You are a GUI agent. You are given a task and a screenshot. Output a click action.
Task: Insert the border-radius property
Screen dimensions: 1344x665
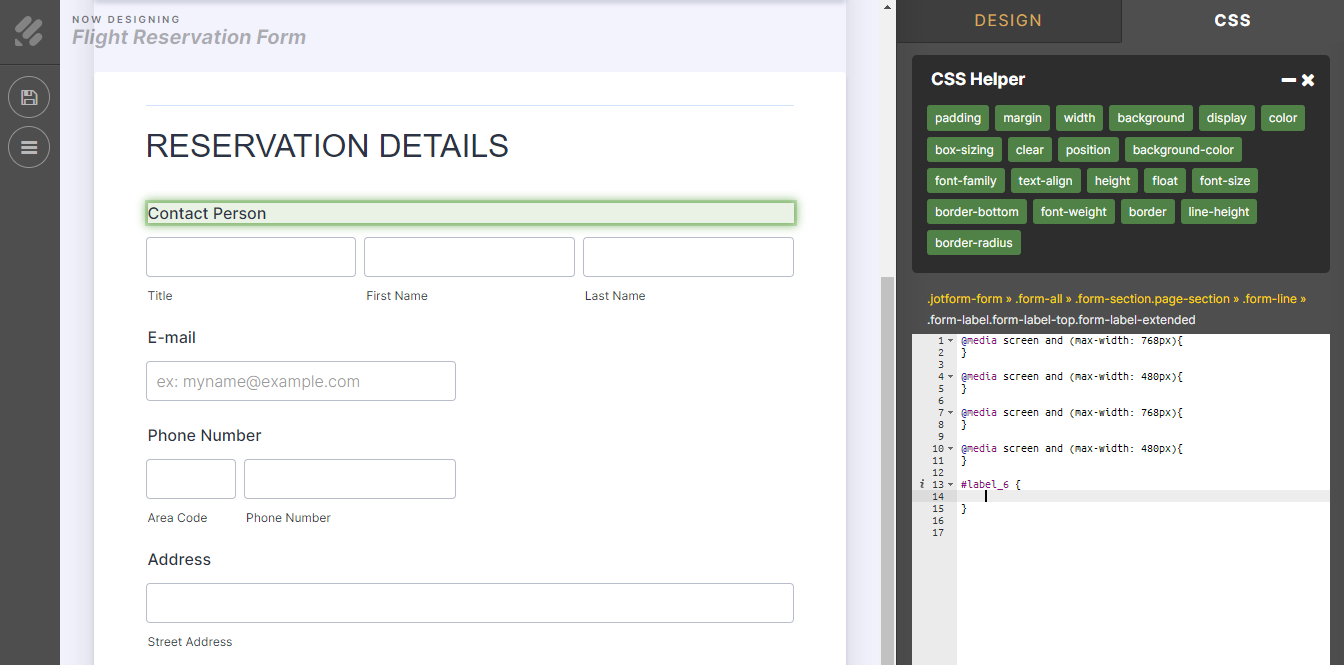[974, 243]
